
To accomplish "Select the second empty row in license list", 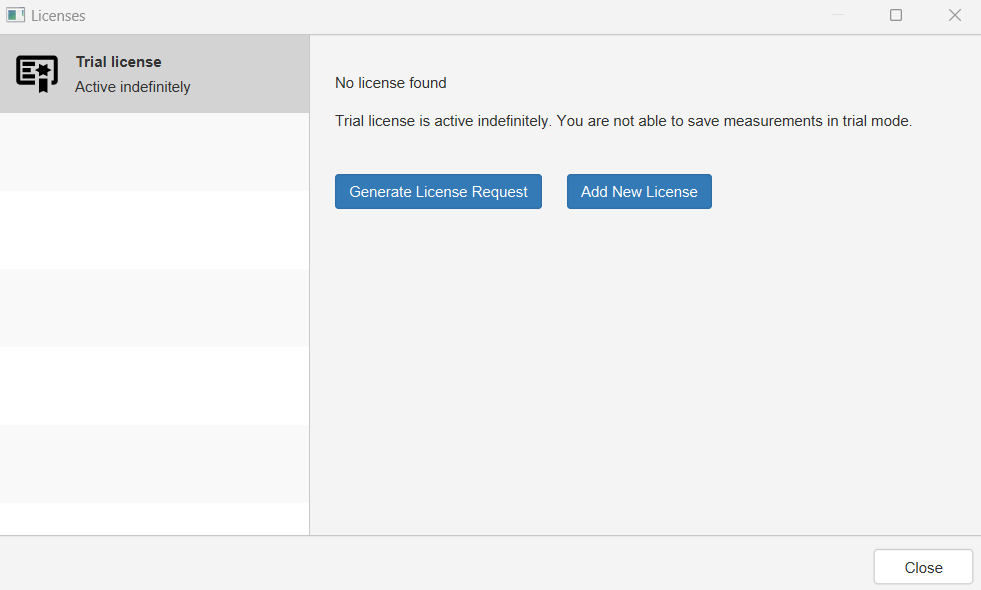I will point(154,230).
